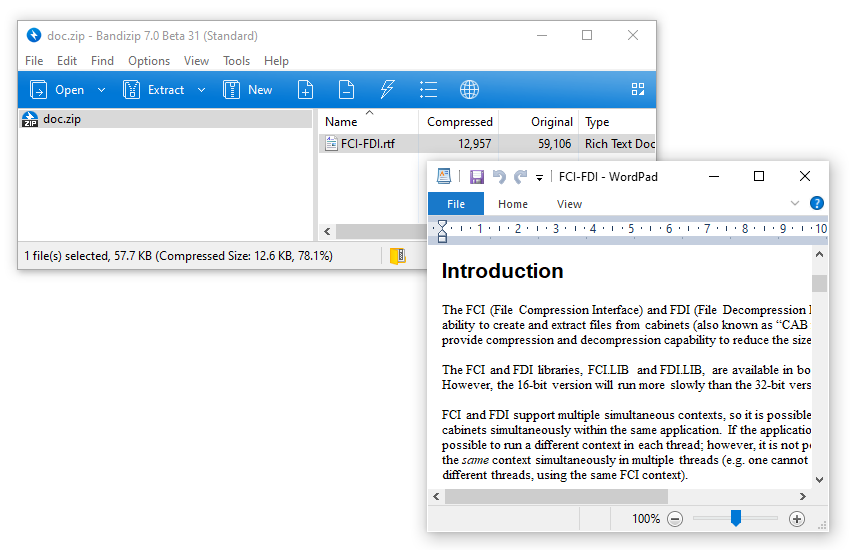The width and height of the screenshot is (850, 550).
Task: Click the New archive button
Action: (248, 90)
